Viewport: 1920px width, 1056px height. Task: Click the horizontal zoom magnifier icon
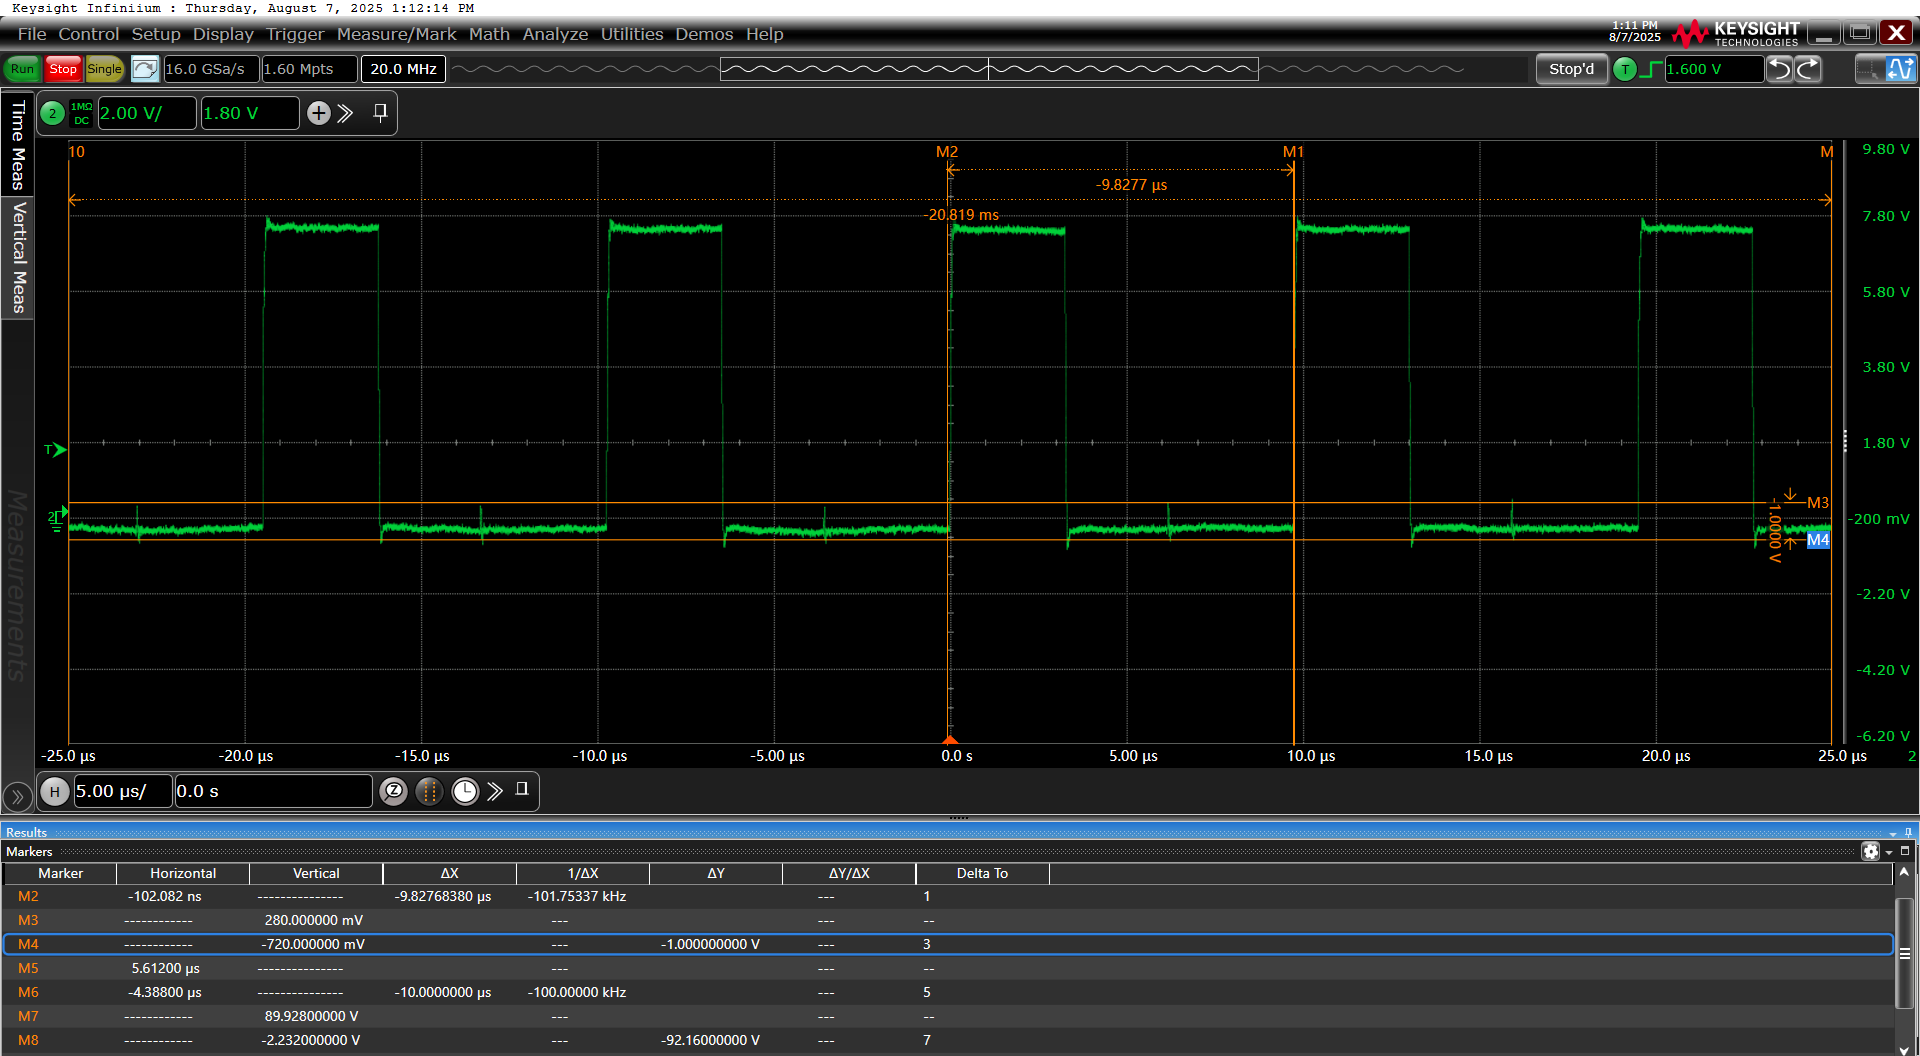point(394,791)
